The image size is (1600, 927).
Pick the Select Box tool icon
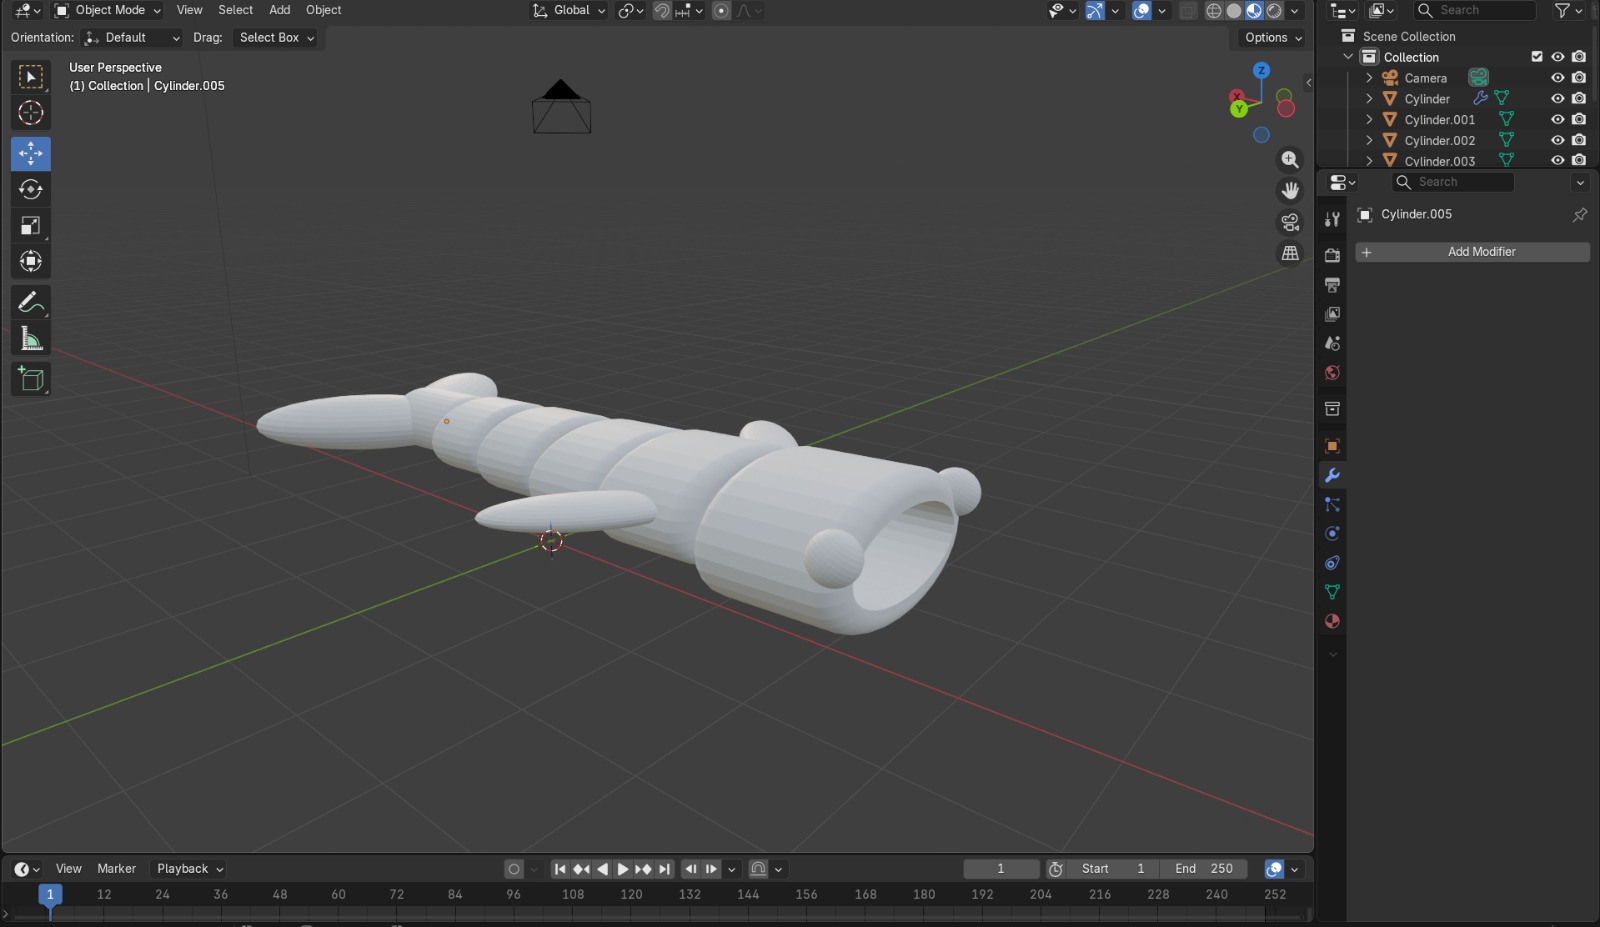(31, 77)
